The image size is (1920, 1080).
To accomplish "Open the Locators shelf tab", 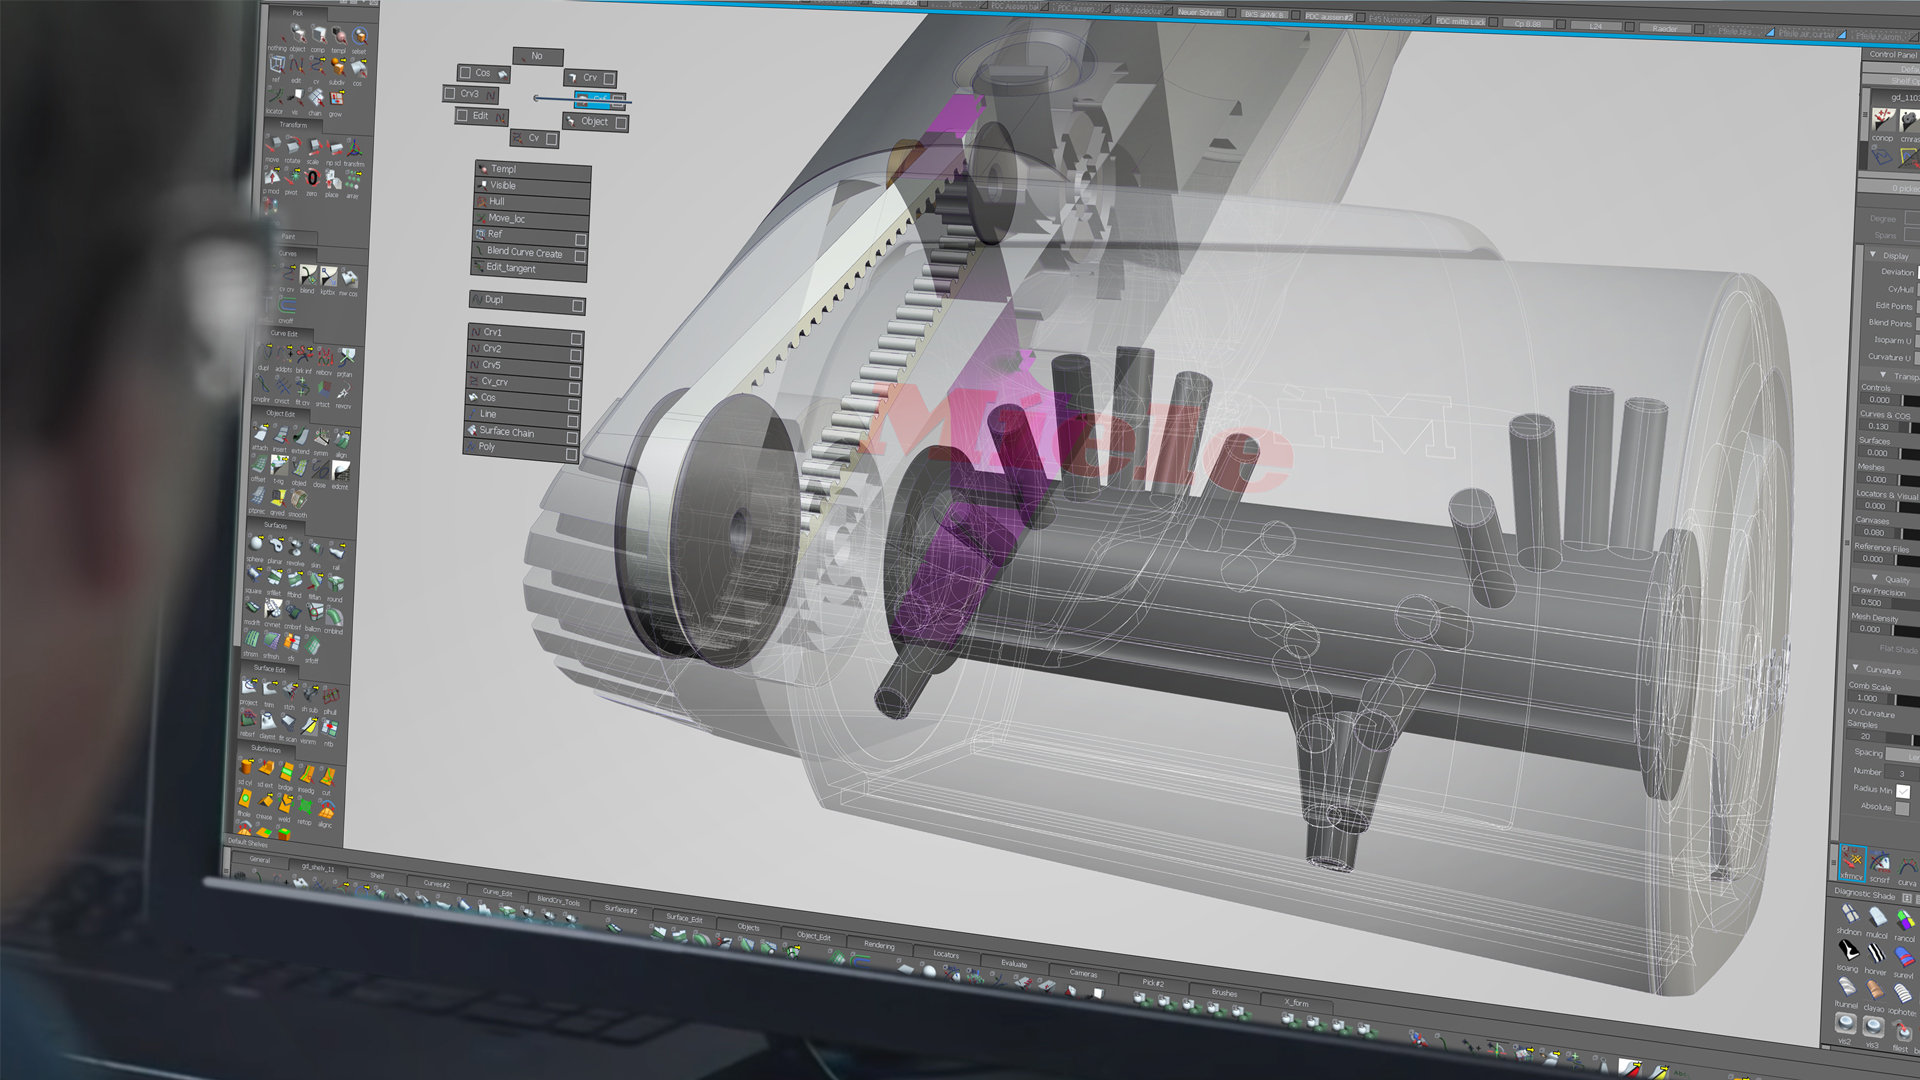I will [946, 954].
